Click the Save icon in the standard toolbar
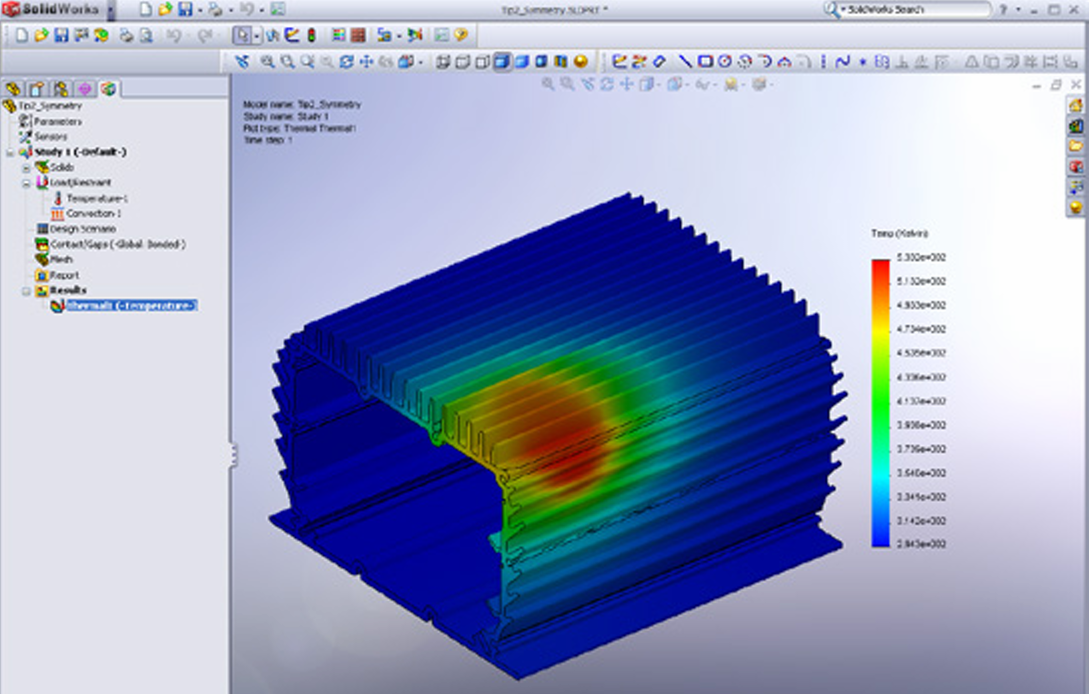Viewport: 1089px width, 694px height. pos(61,35)
